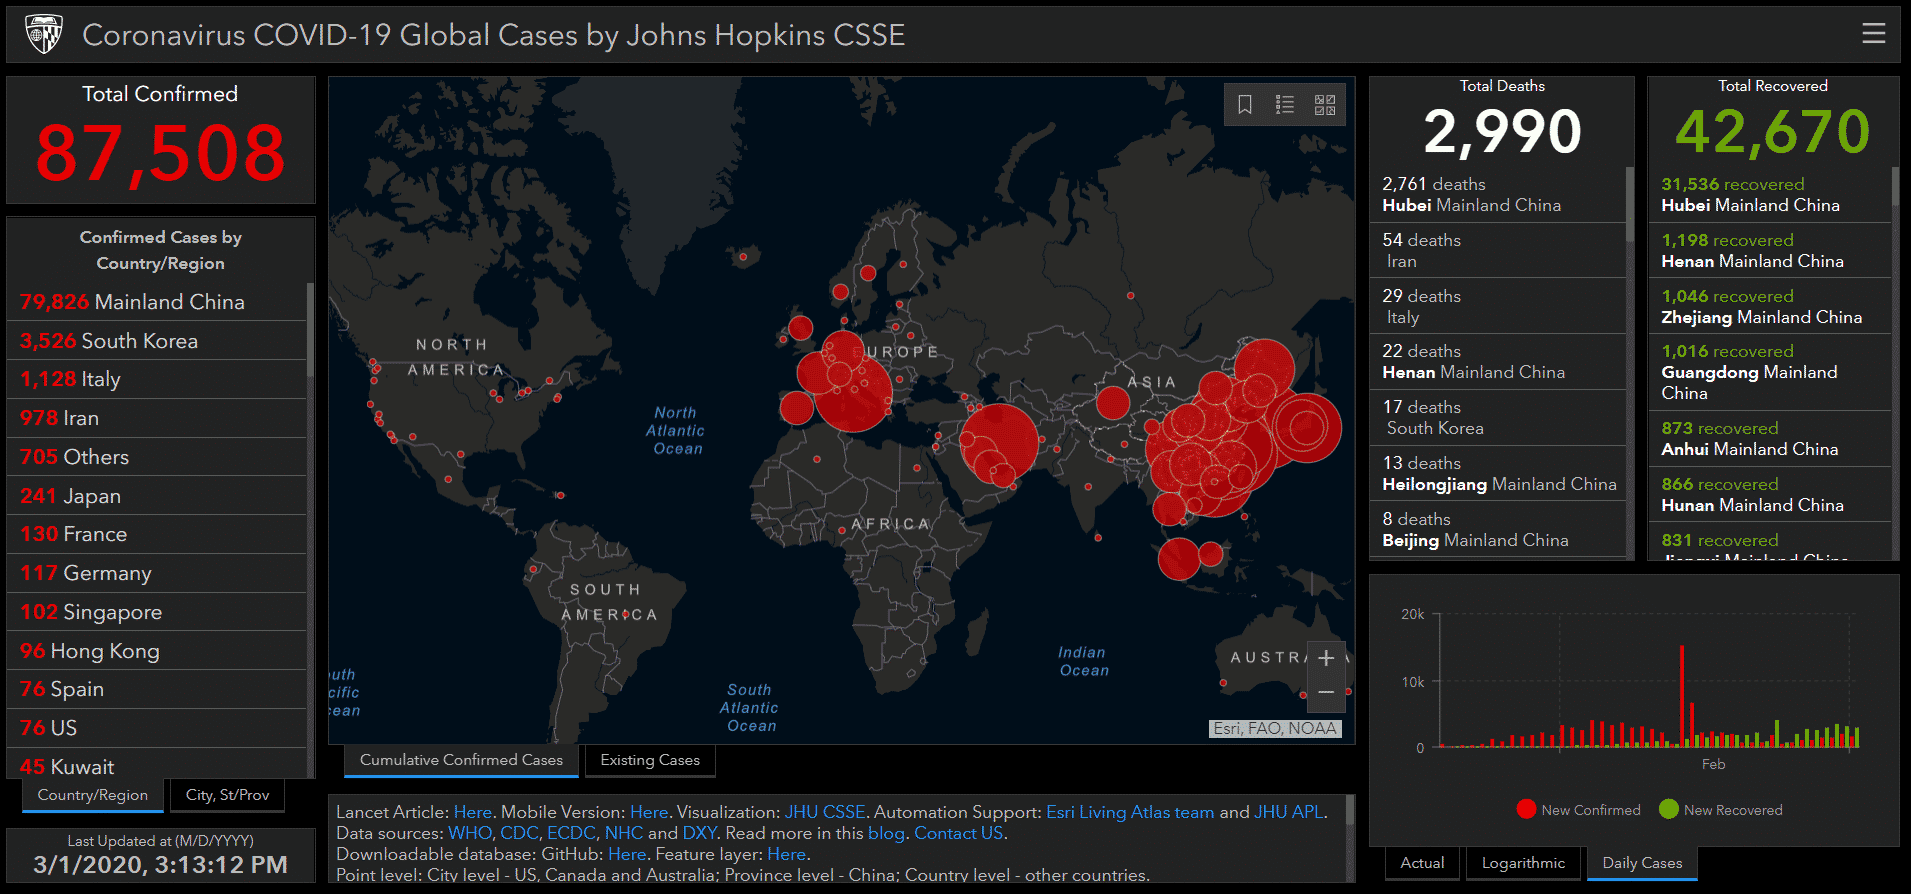This screenshot has width=1911, height=894.
Task: Click 22 deaths Henan entry
Action: pos(1498,361)
